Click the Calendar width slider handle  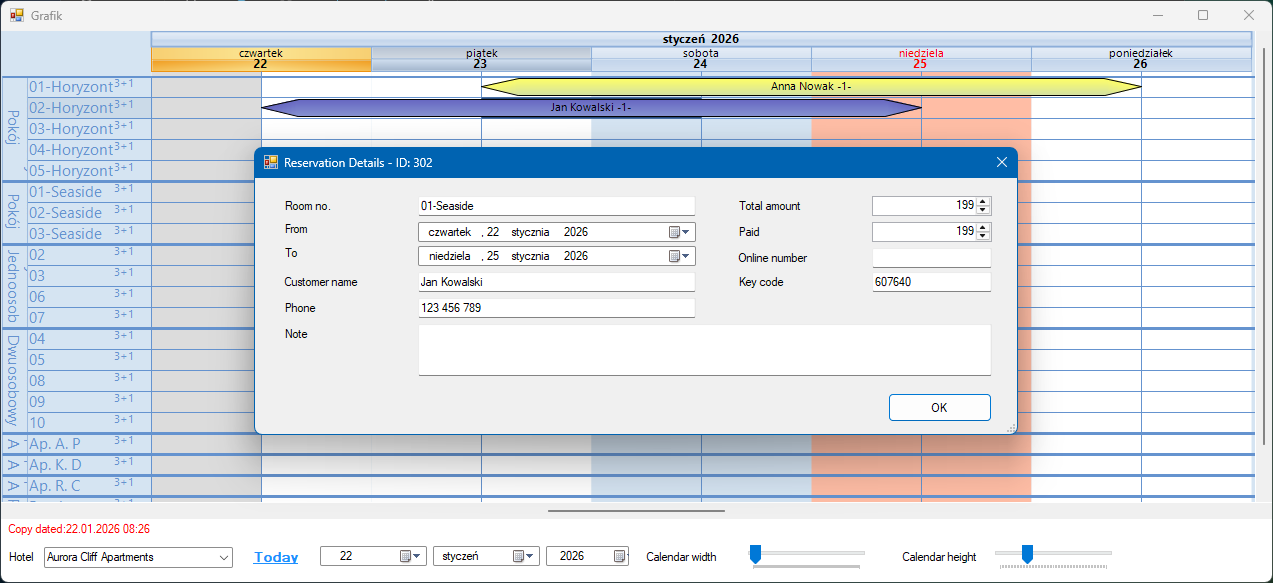coord(756,553)
